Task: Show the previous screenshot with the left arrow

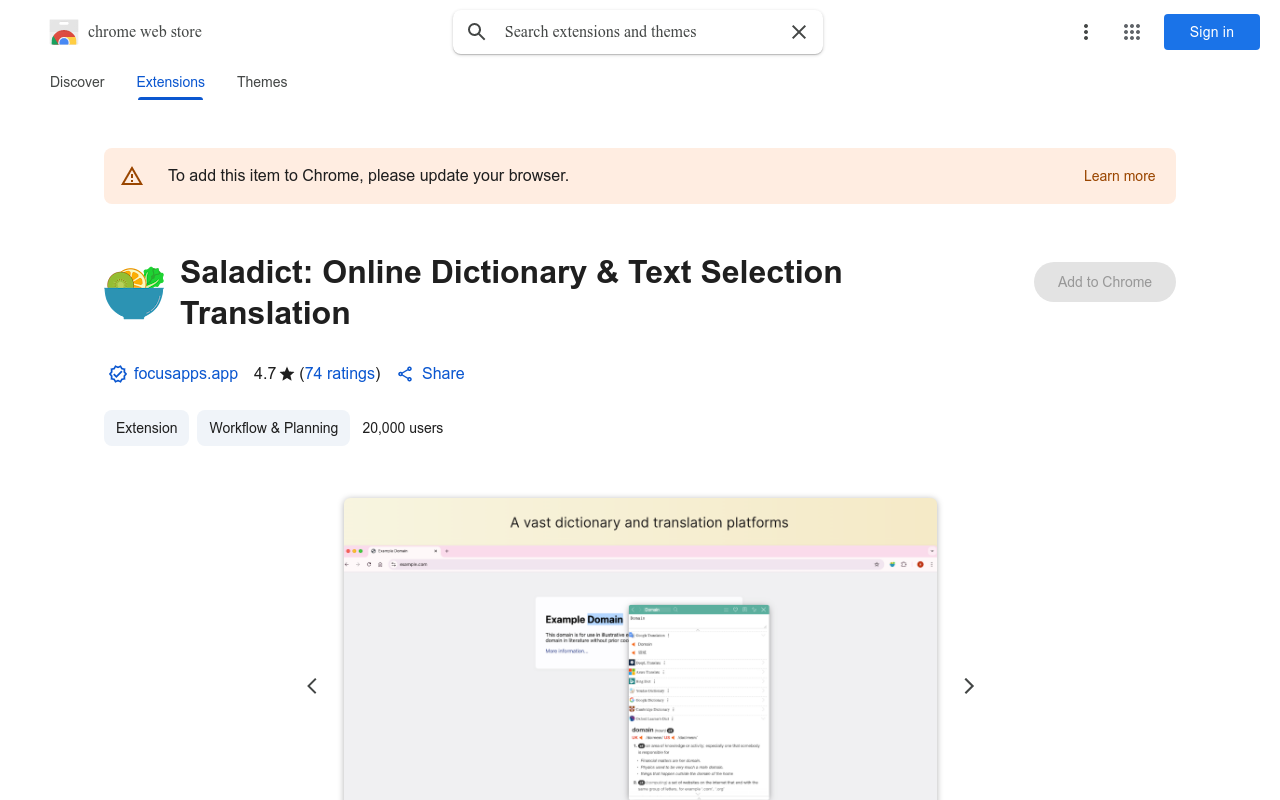Action: point(312,686)
